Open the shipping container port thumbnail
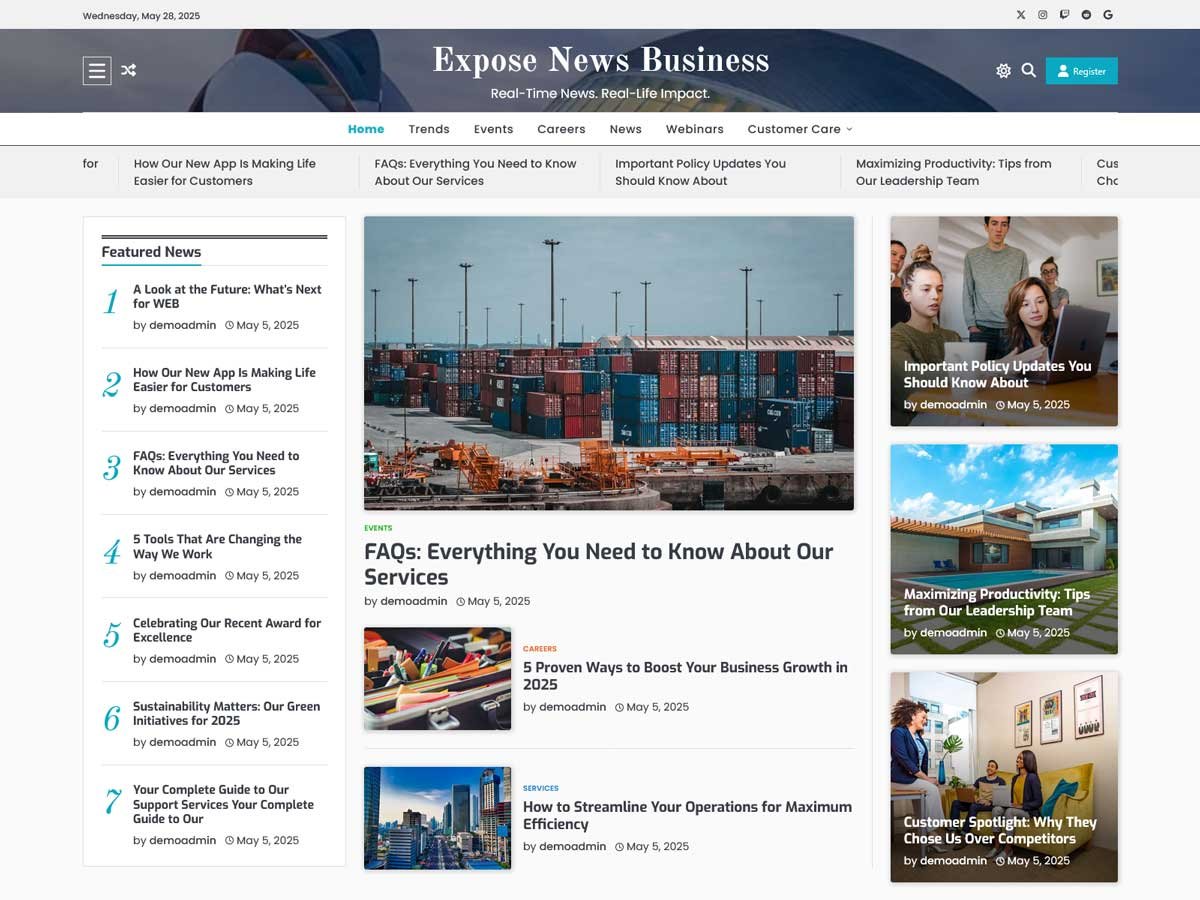Image resolution: width=1200 pixels, height=900 pixels. coord(609,363)
